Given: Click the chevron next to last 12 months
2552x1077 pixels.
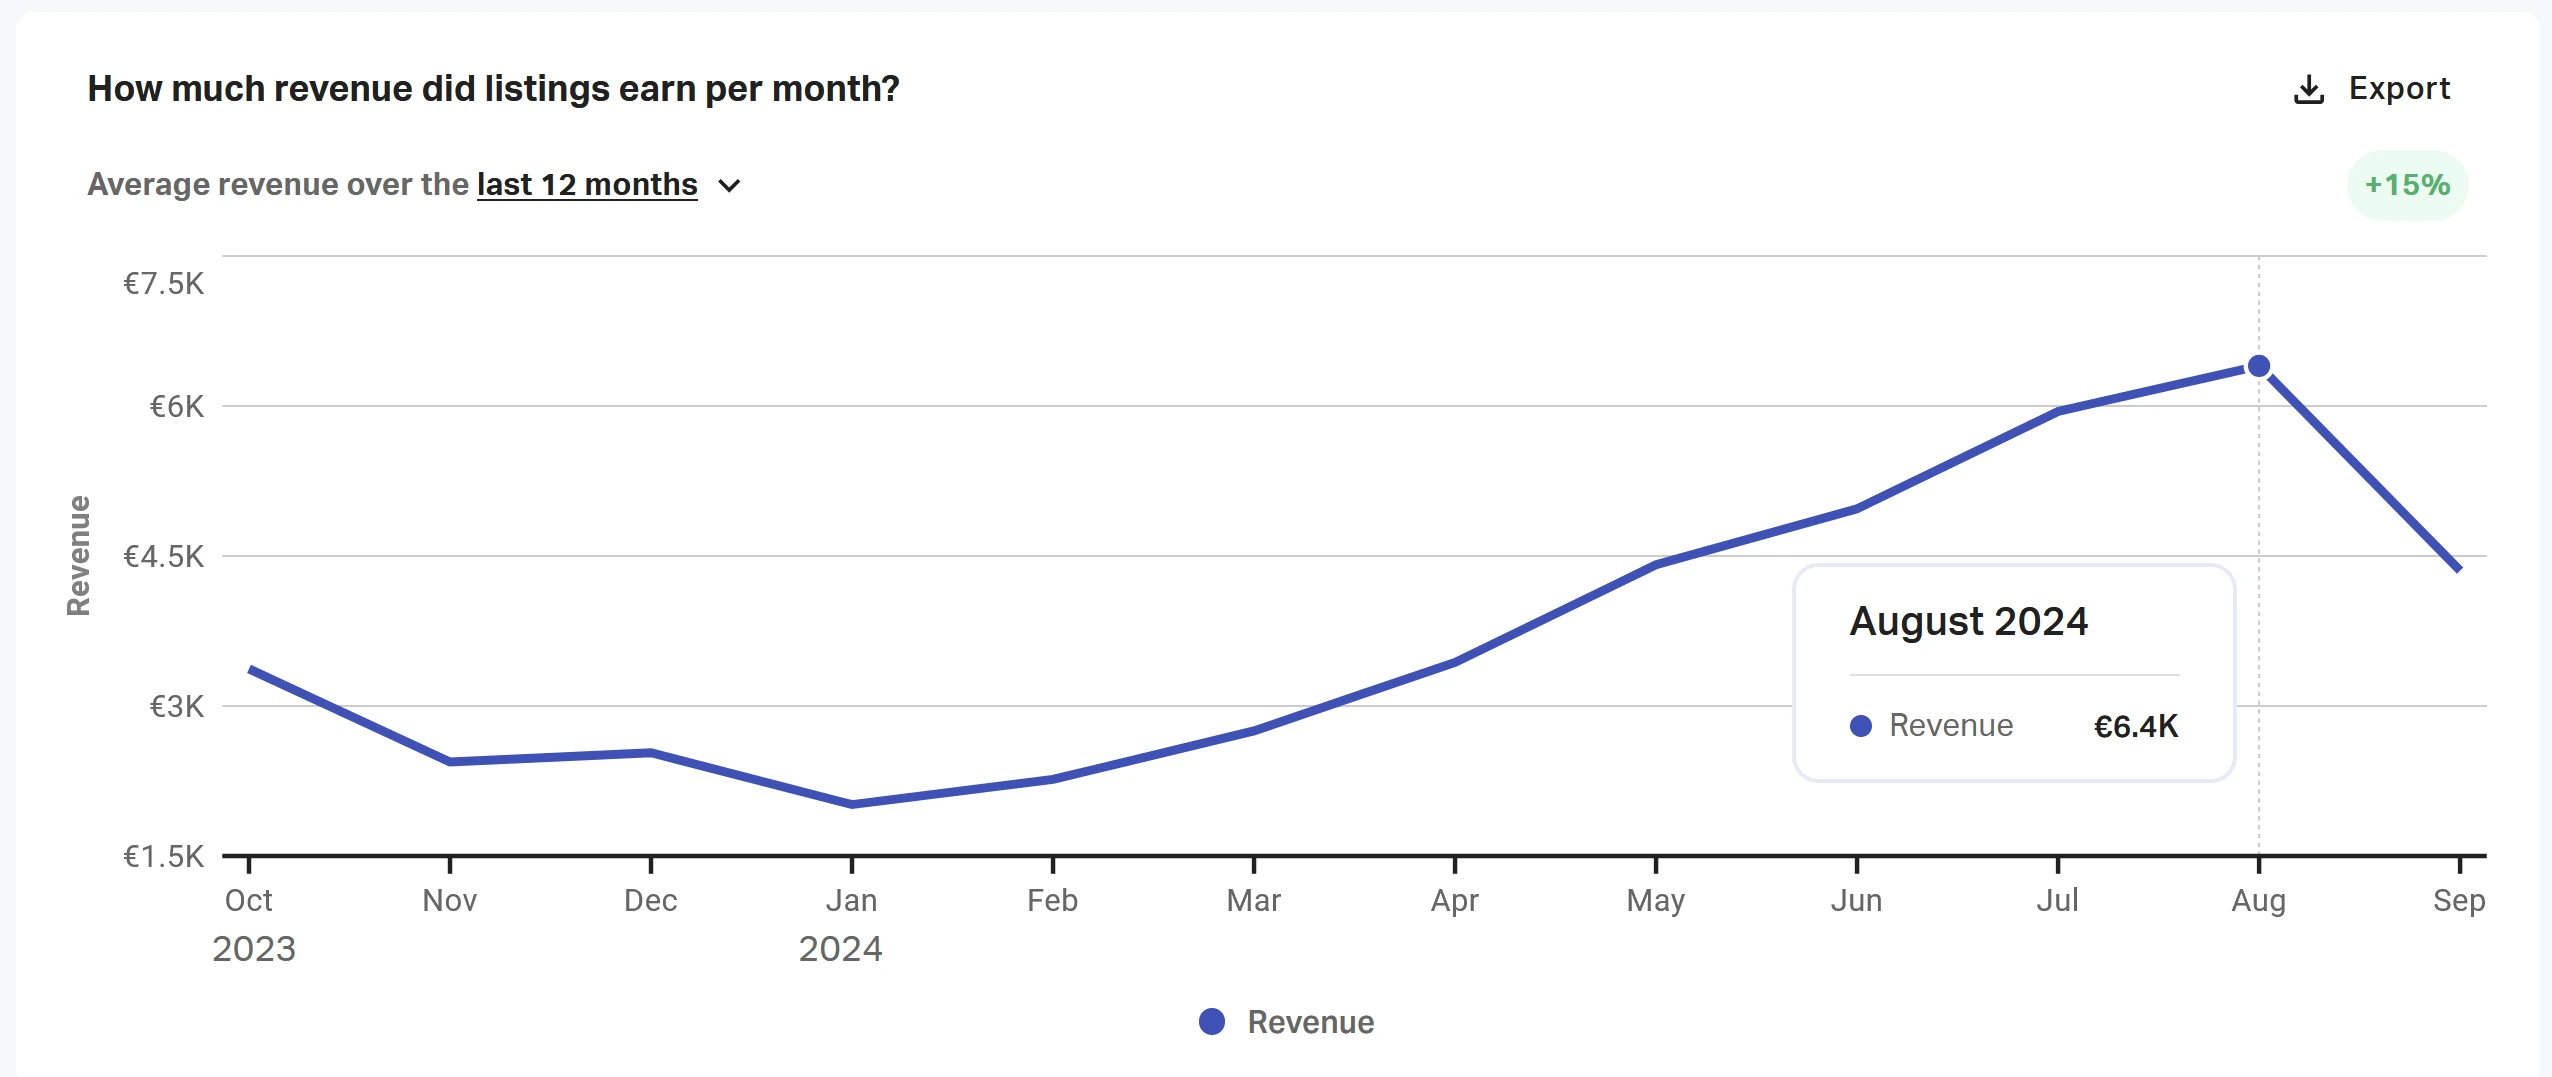Looking at the screenshot, I should pyautogui.click(x=730, y=186).
